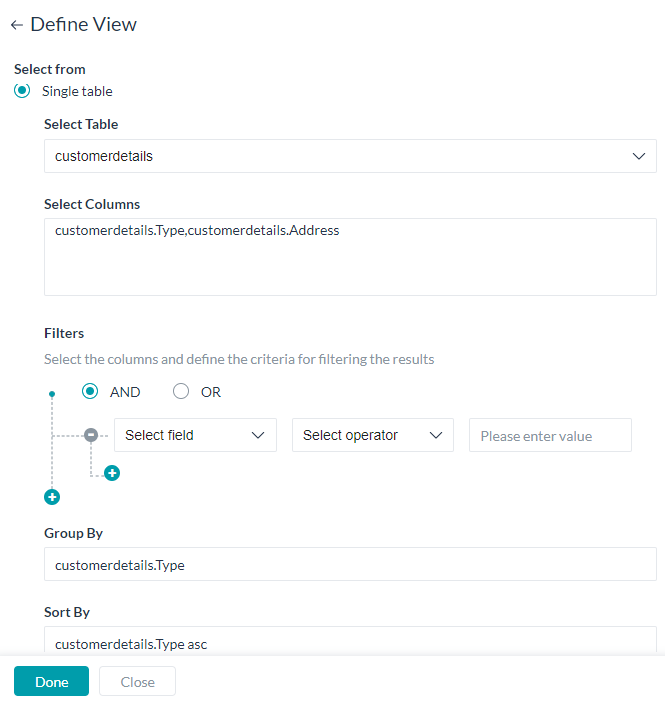Image resolution: width=665 pixels, height=701 pixels.
Task: Choose the AND filter condition
Action: point(90,392)
